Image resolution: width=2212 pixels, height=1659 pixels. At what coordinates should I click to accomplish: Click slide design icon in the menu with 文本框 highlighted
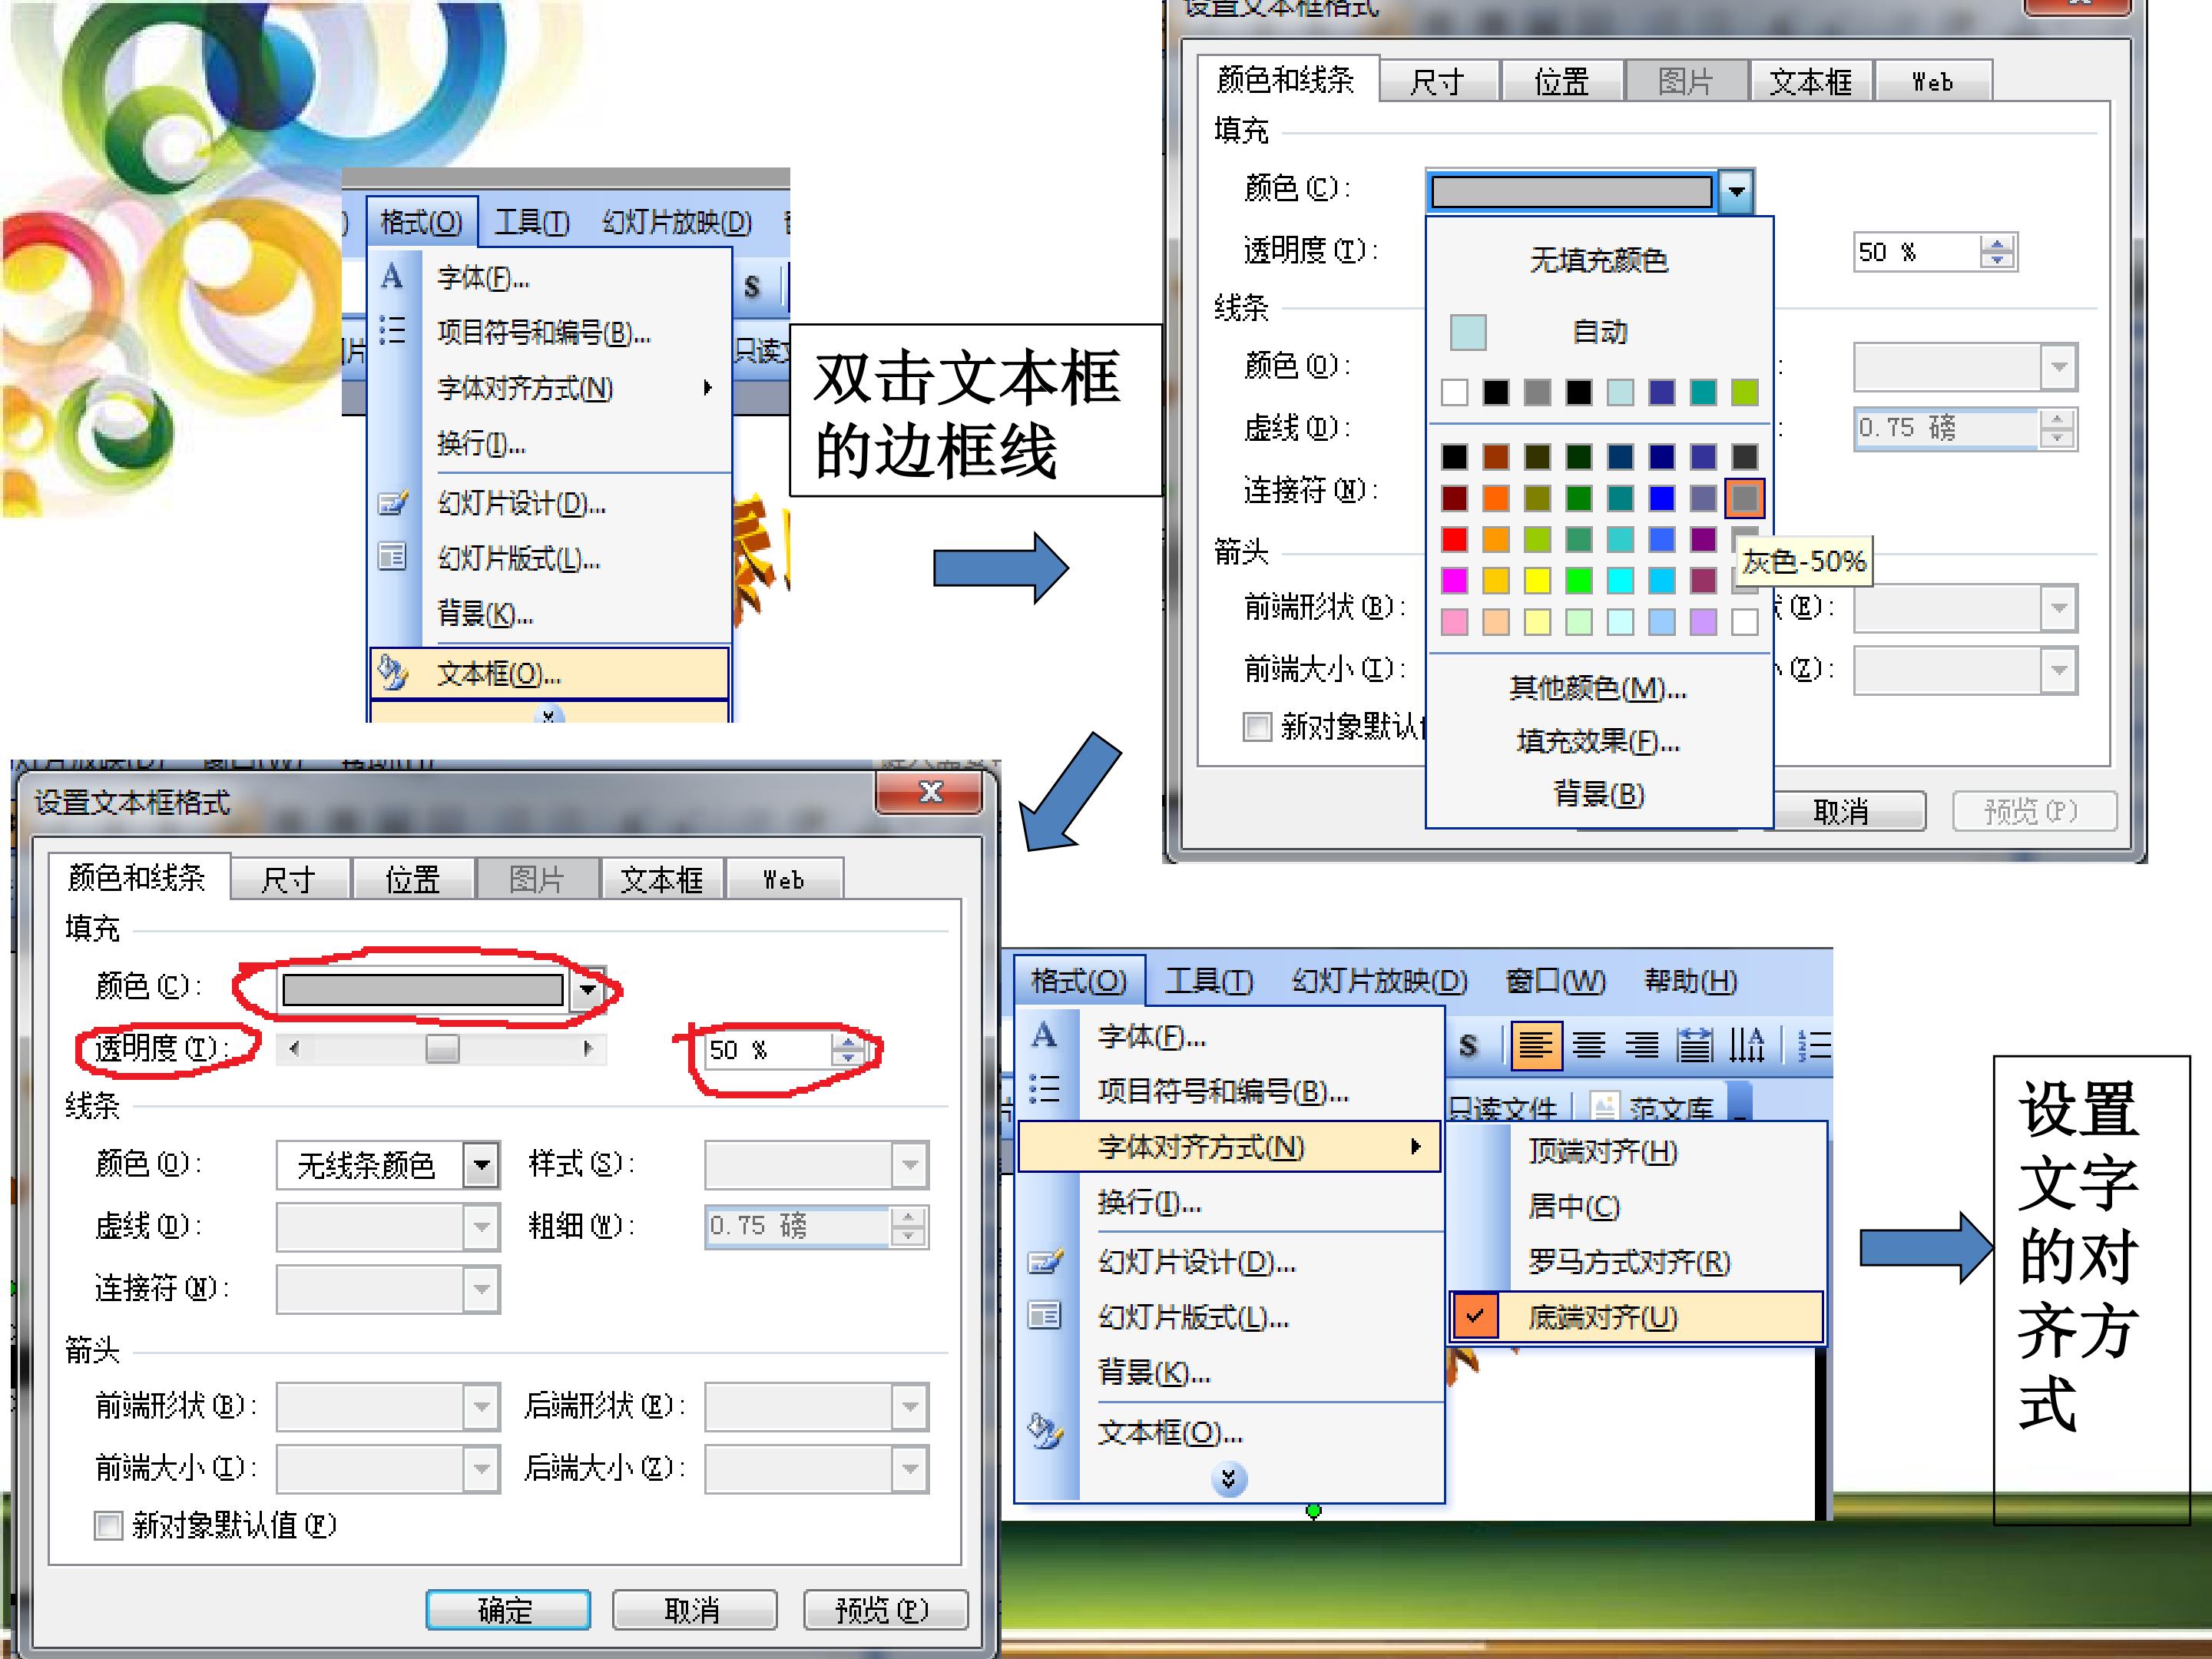coord(393,503)
